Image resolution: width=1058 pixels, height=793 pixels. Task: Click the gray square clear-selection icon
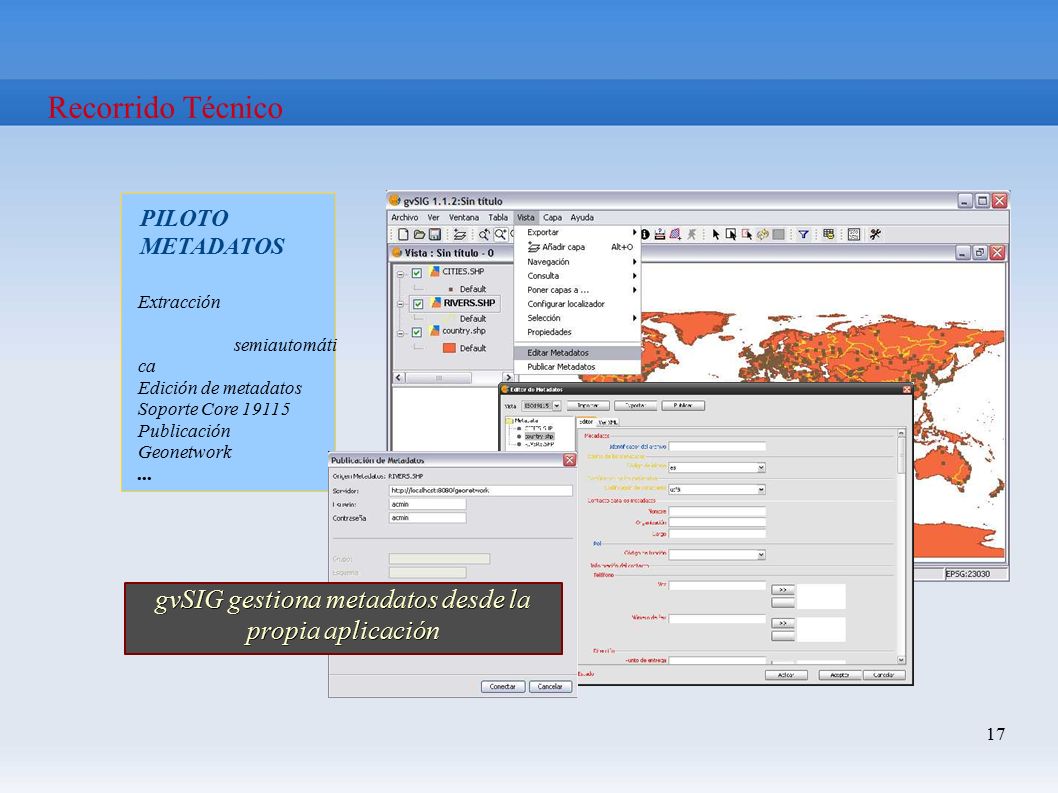(x=779, y=234)
